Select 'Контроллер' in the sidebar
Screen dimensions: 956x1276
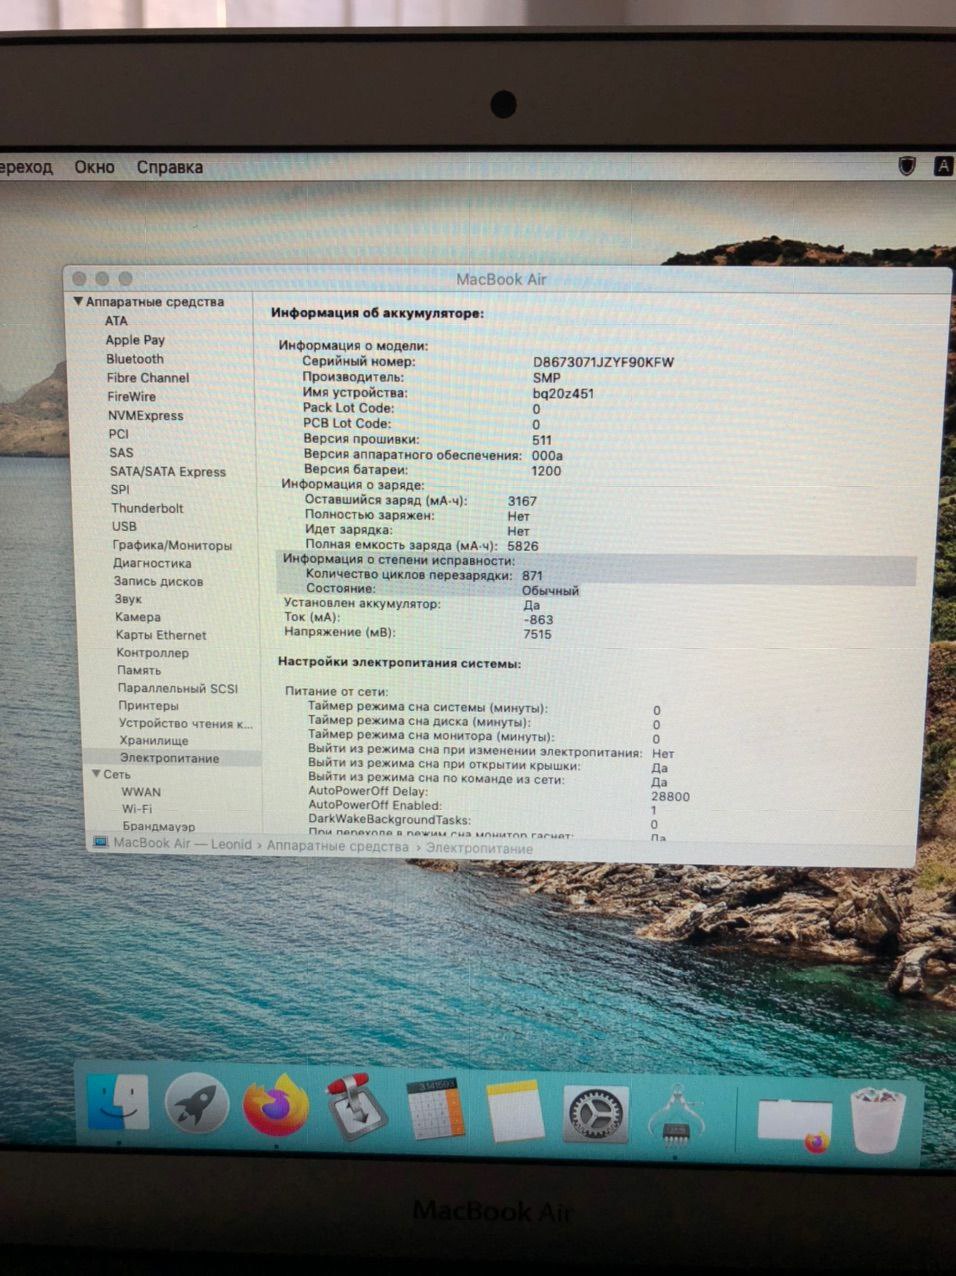(152, 653)
